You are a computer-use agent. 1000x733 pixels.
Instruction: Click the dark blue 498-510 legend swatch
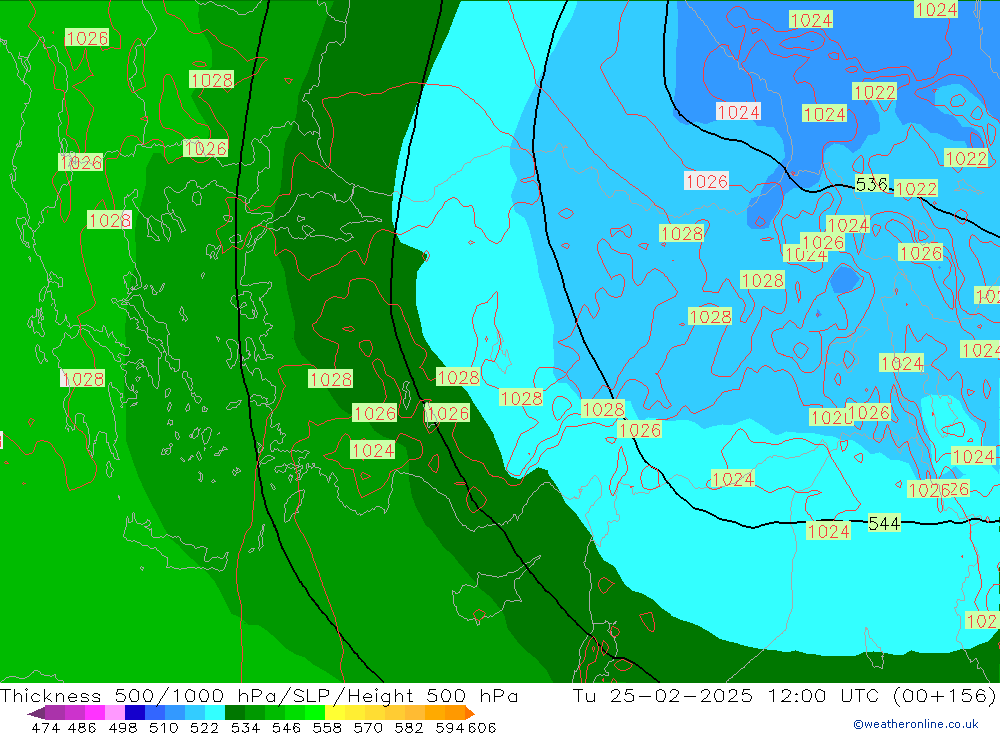click(x=135, y=713)
